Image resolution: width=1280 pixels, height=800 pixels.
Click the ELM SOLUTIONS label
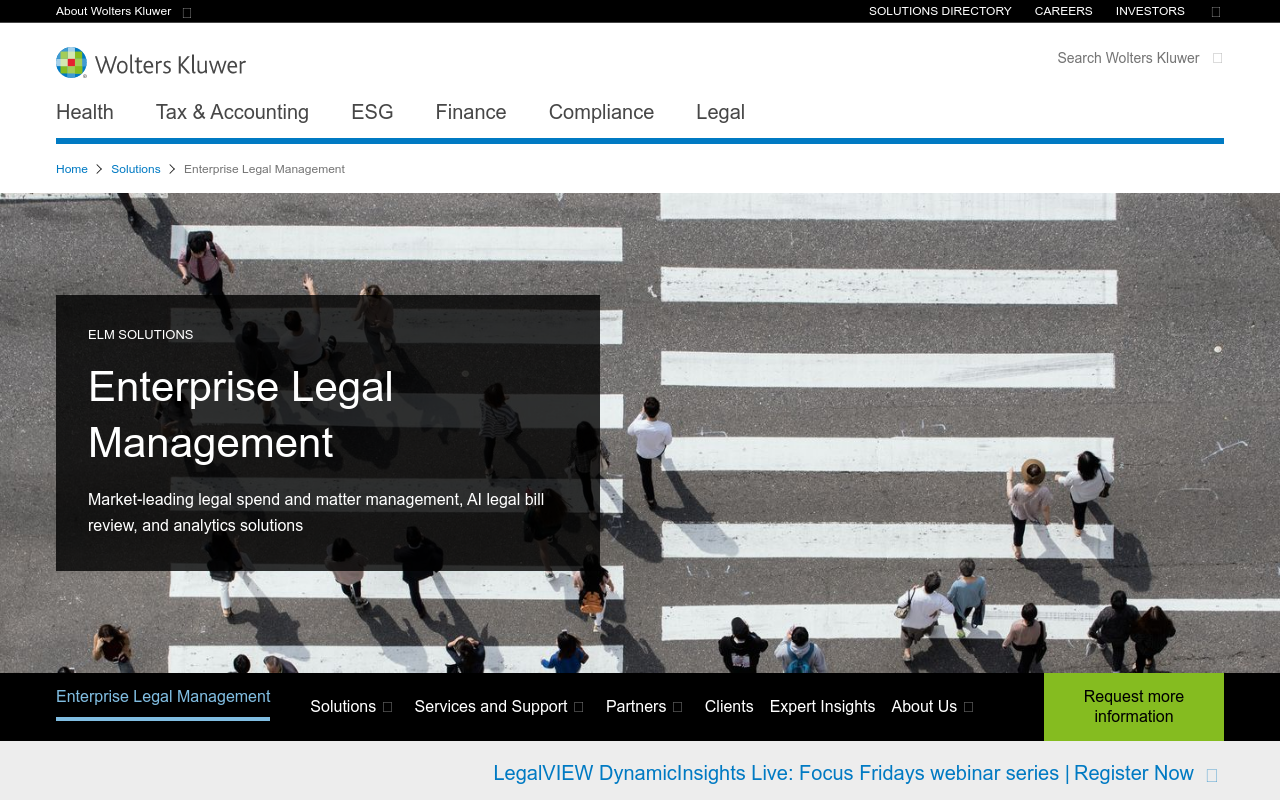point(140,334)
